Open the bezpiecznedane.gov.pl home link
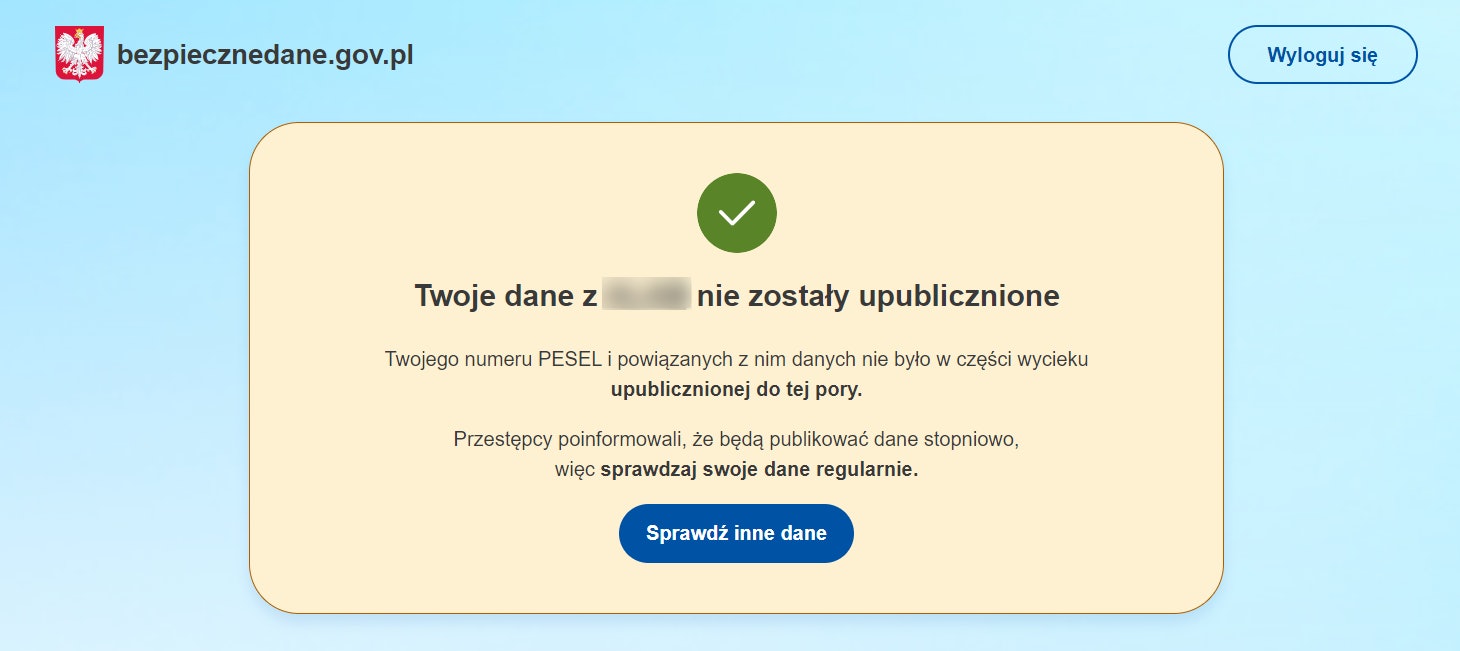 (265, 55)
